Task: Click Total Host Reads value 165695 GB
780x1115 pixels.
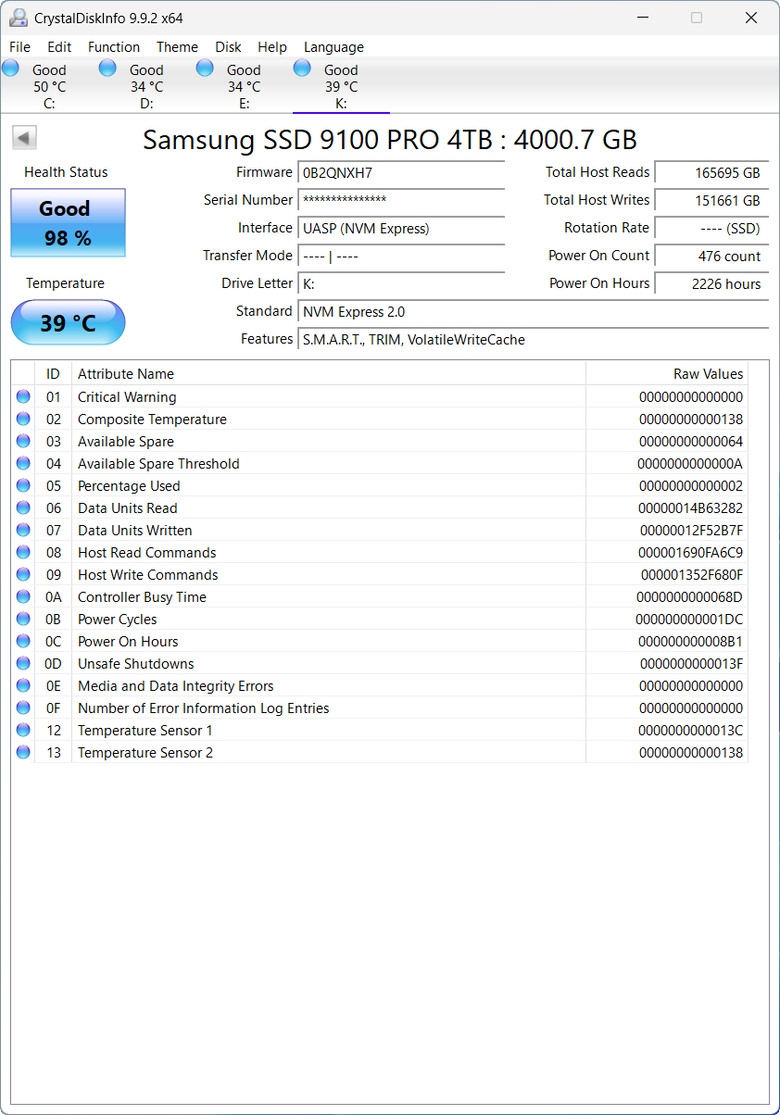Action: click(712, 173)
